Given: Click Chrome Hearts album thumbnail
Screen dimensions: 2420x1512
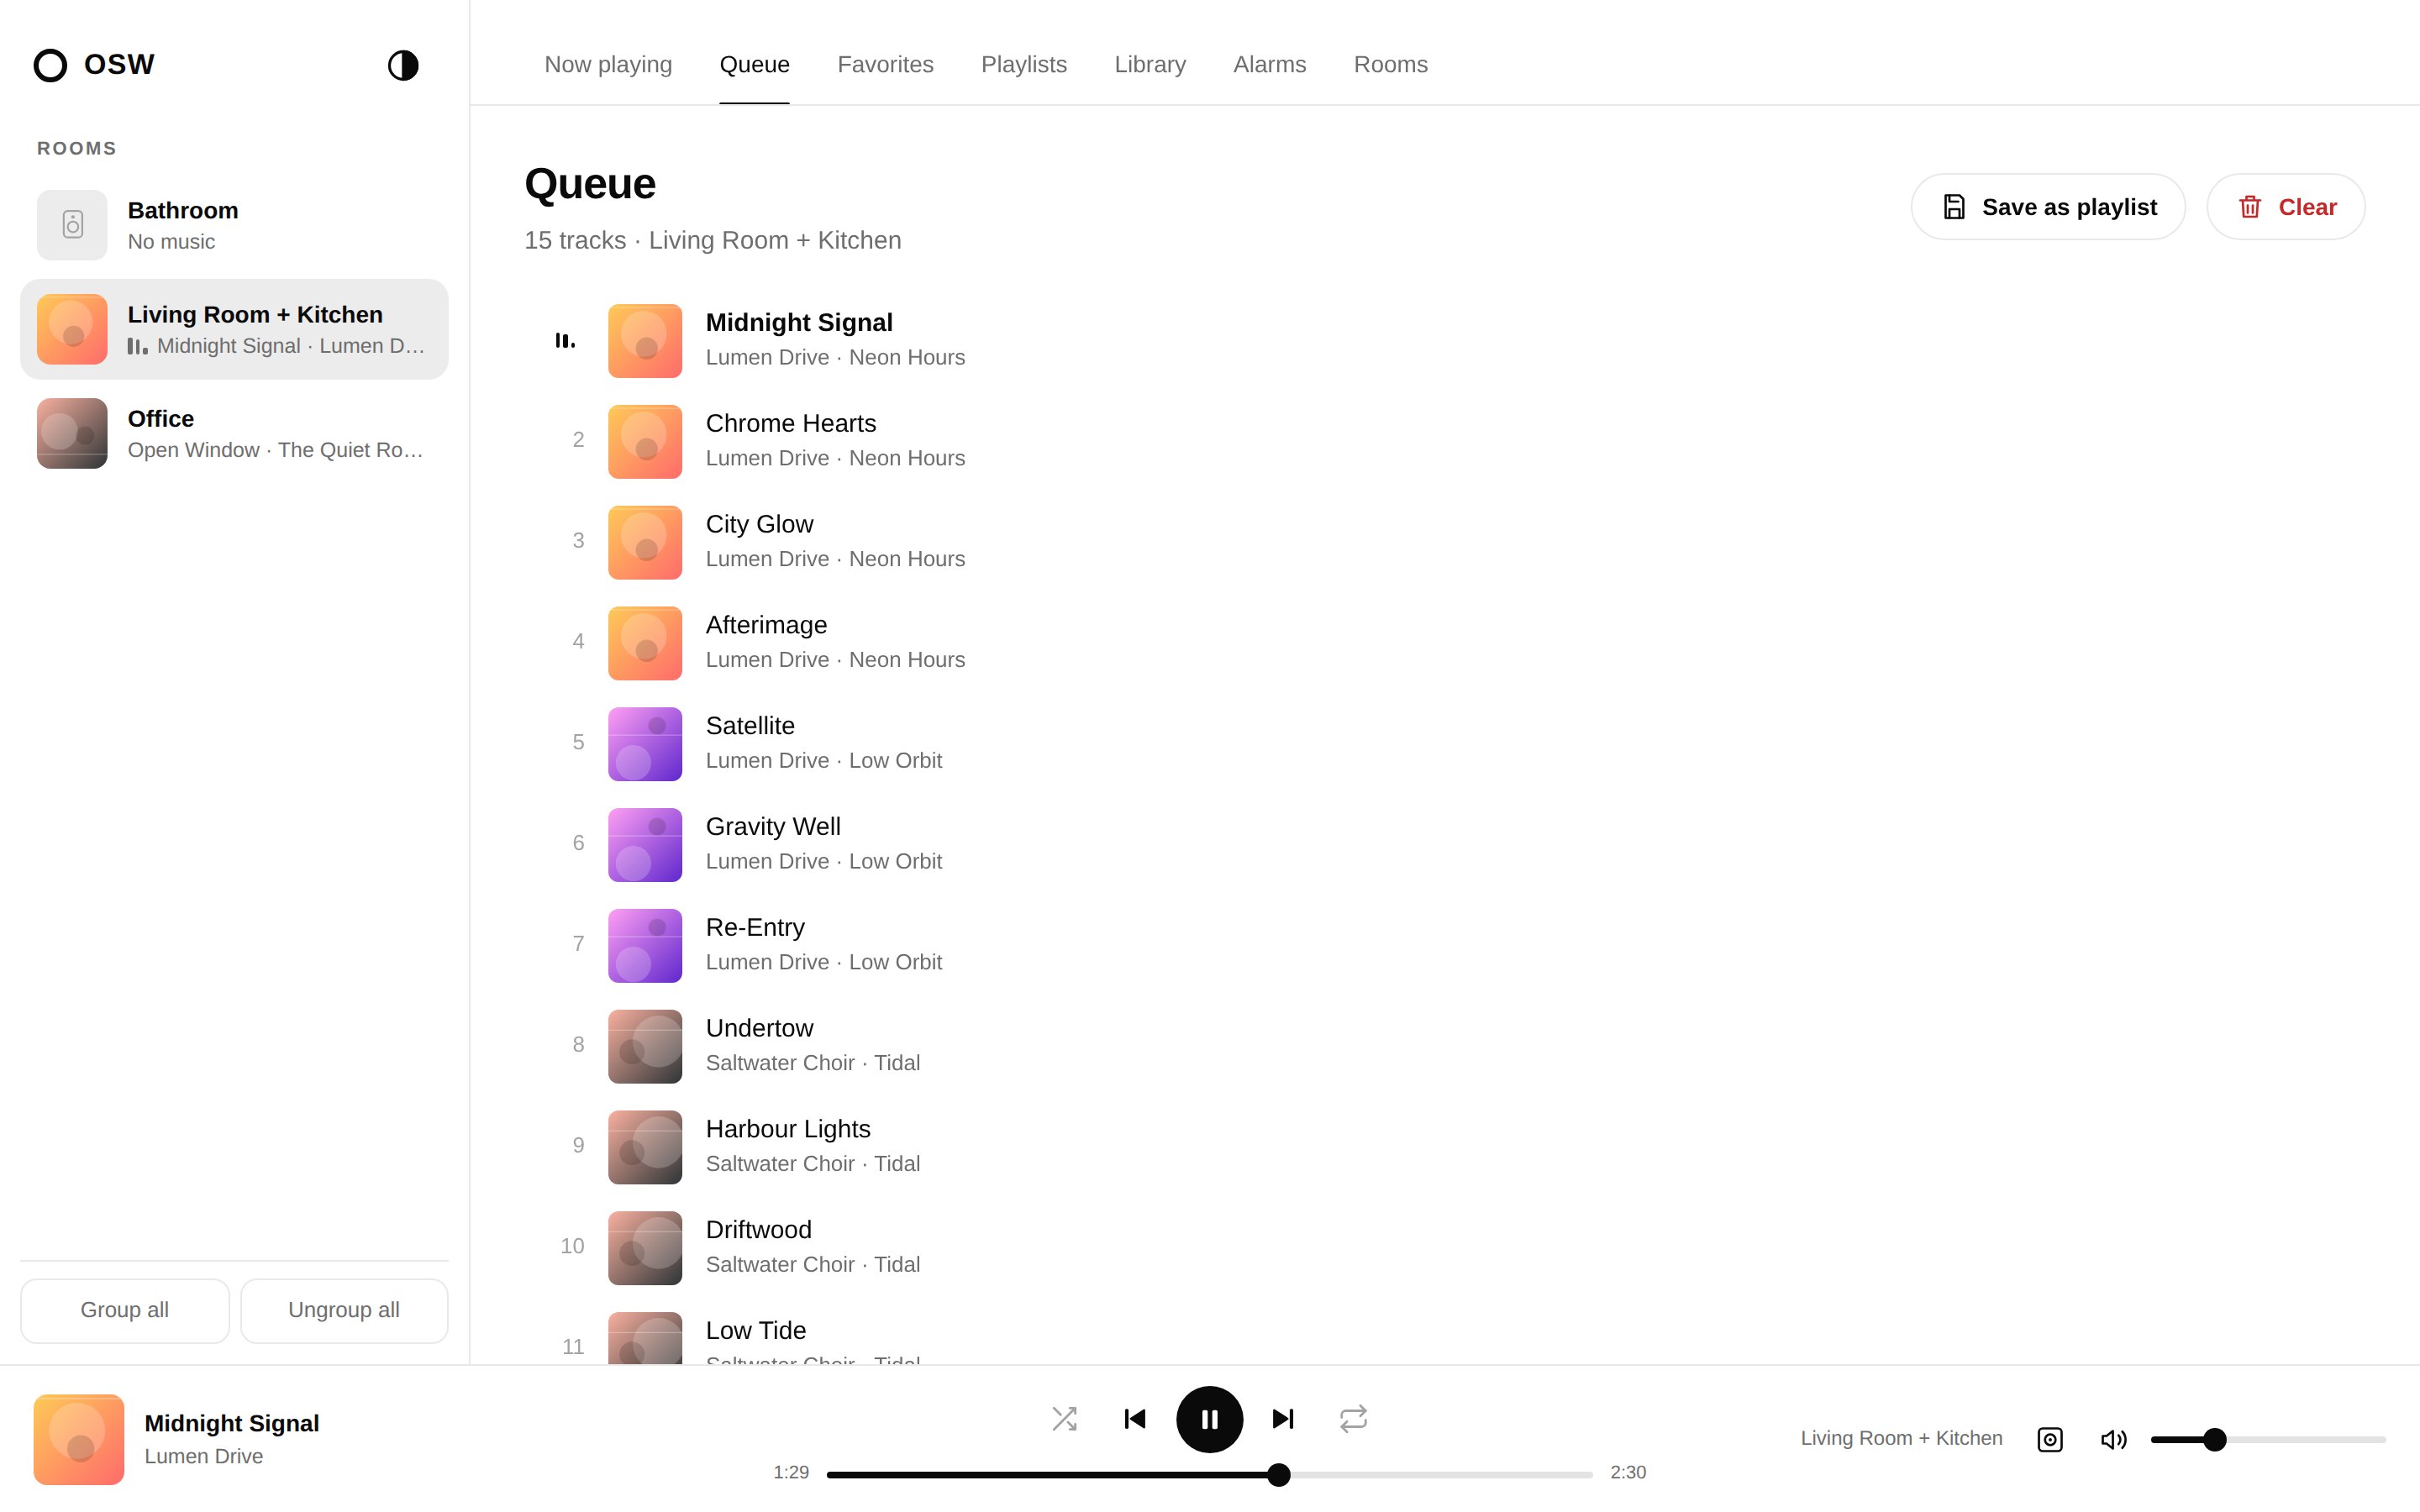Looking at the screenshot, I should click(x=645, y=441).
